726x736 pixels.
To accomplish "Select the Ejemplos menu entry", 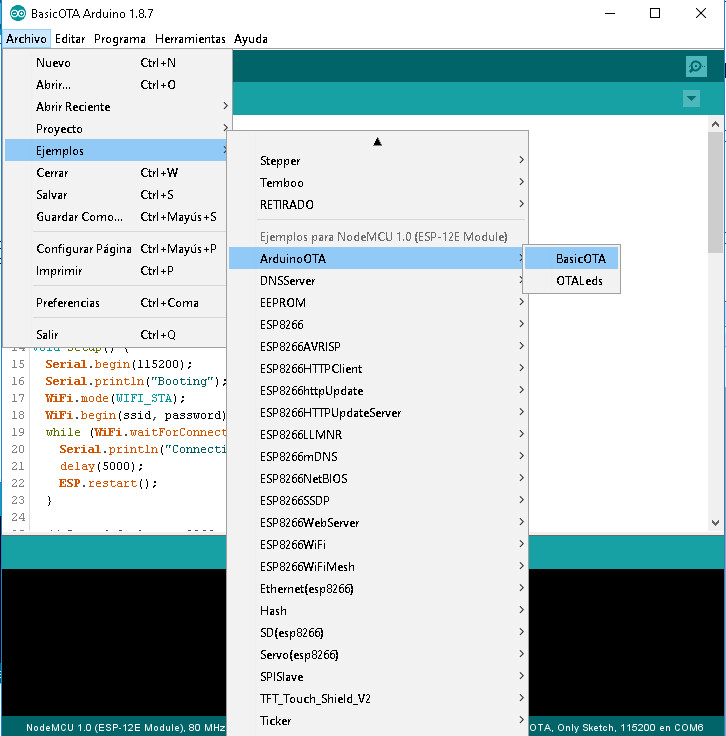I will pos(116,151).
